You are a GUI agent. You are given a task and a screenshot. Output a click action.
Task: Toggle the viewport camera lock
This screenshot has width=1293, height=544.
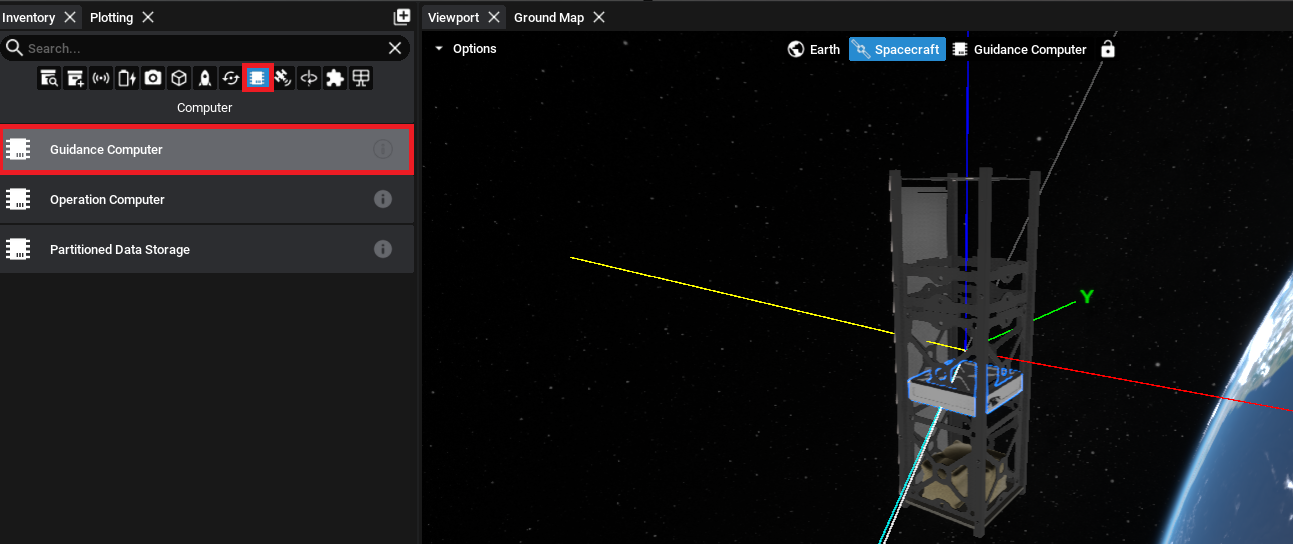click(1107, 49)
